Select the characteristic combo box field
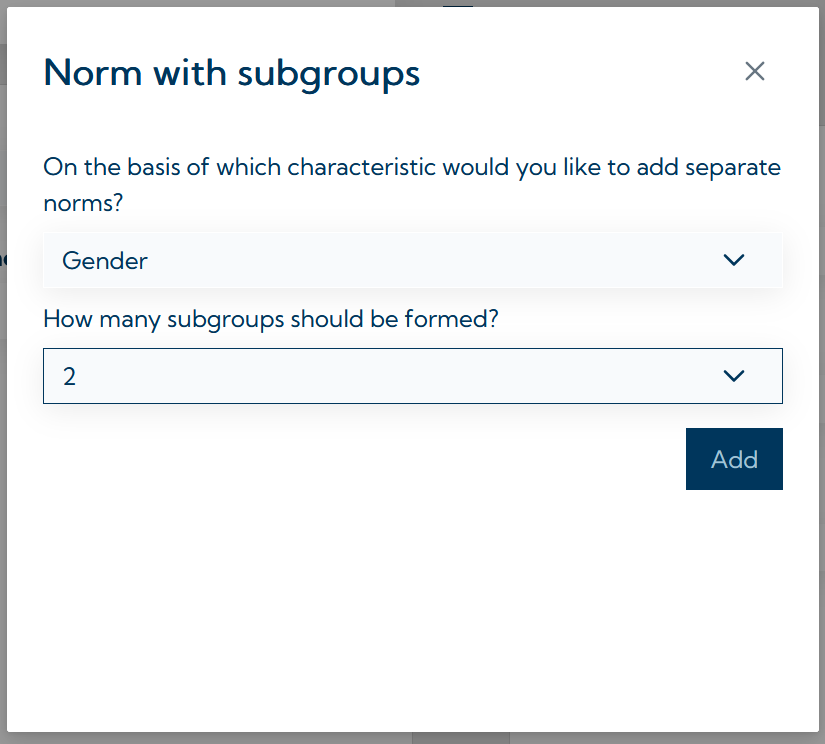The image size is (825, 744). coord(400,260)
